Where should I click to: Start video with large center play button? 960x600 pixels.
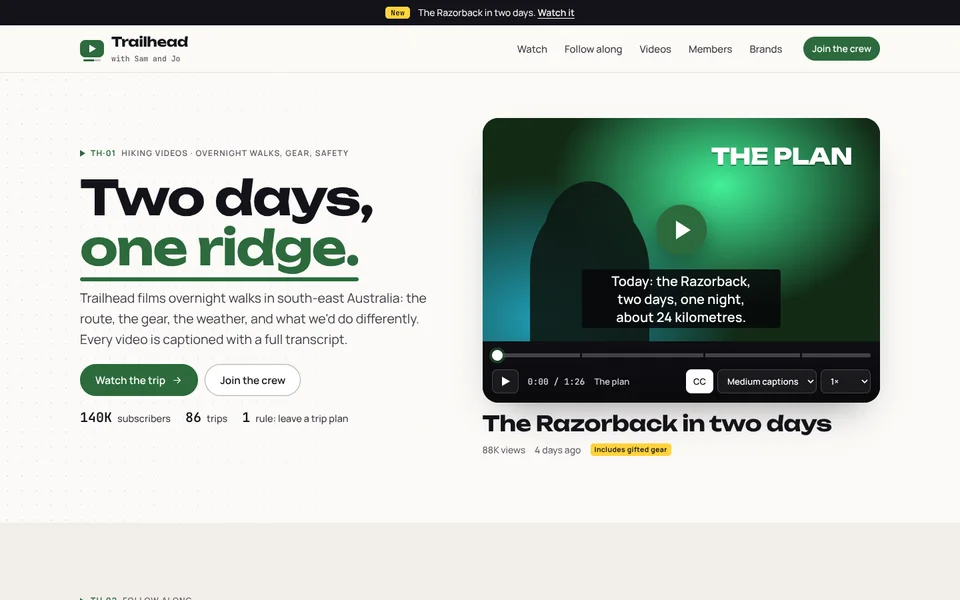pos(681,230)
